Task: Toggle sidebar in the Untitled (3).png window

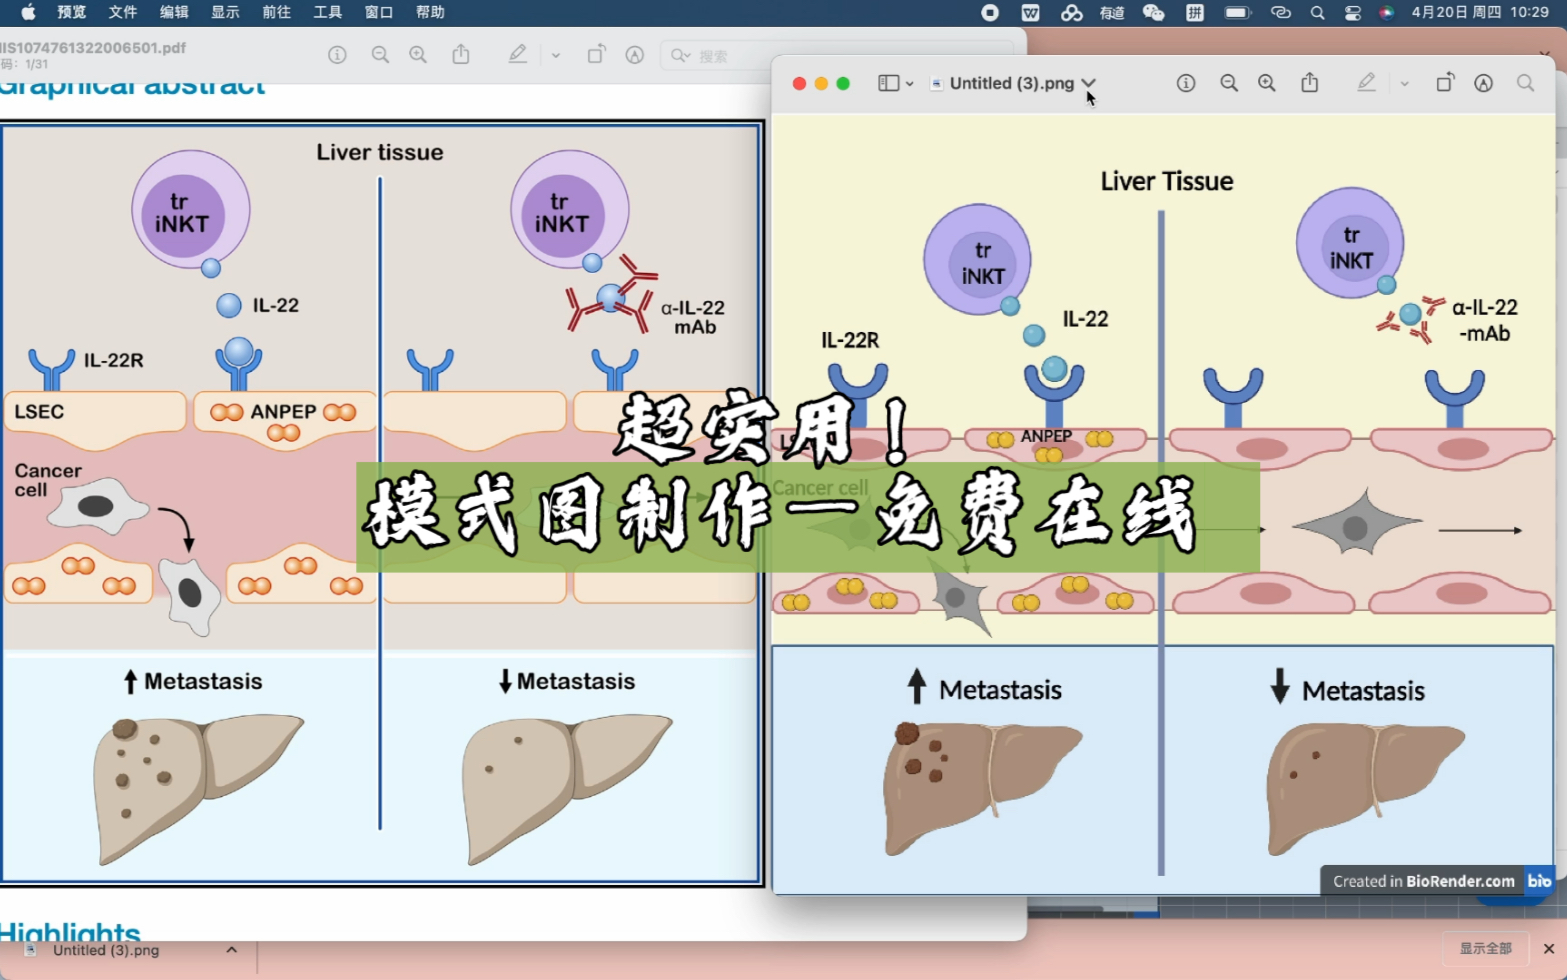Action: (888, 83)
